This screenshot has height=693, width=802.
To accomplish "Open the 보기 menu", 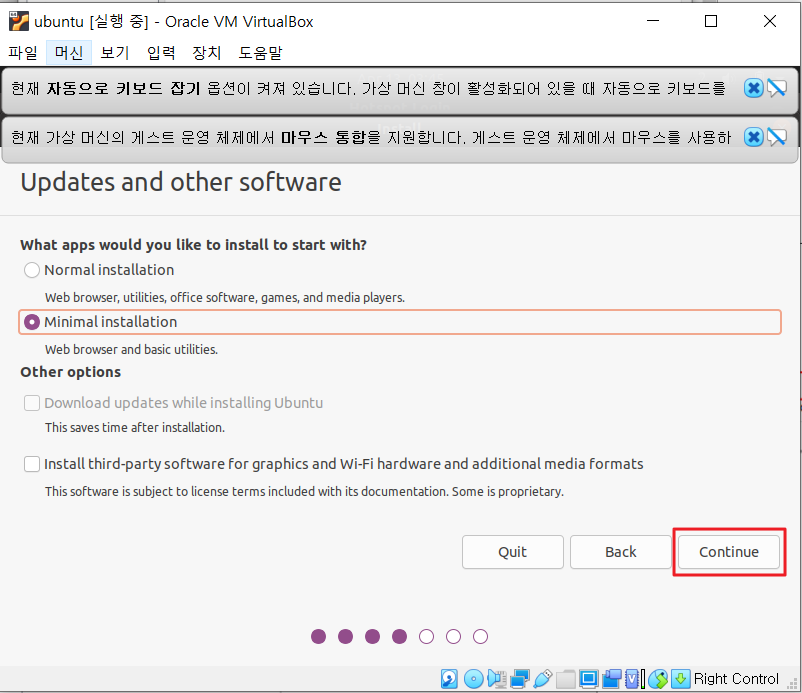I will [x=115, y=53].
